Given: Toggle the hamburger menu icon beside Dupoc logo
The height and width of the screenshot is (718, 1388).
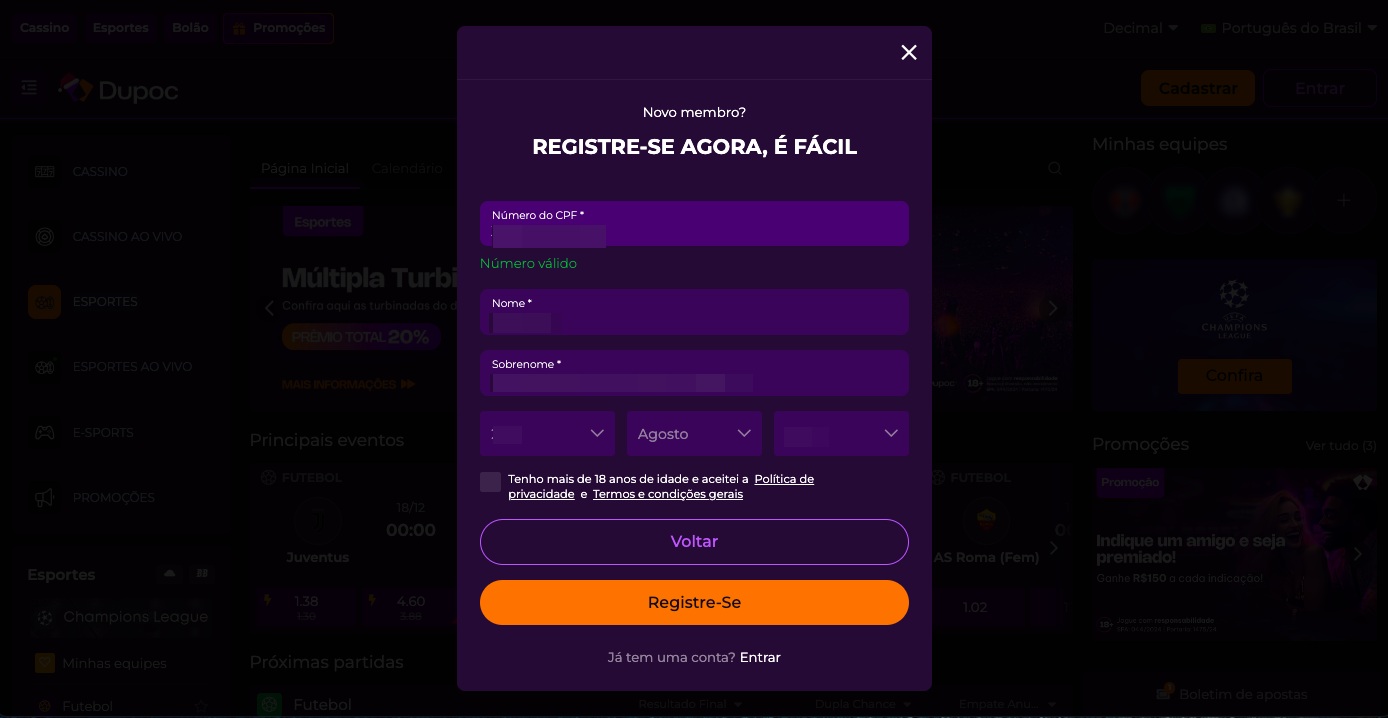Looking at the screenshot, I should [29, 88].
